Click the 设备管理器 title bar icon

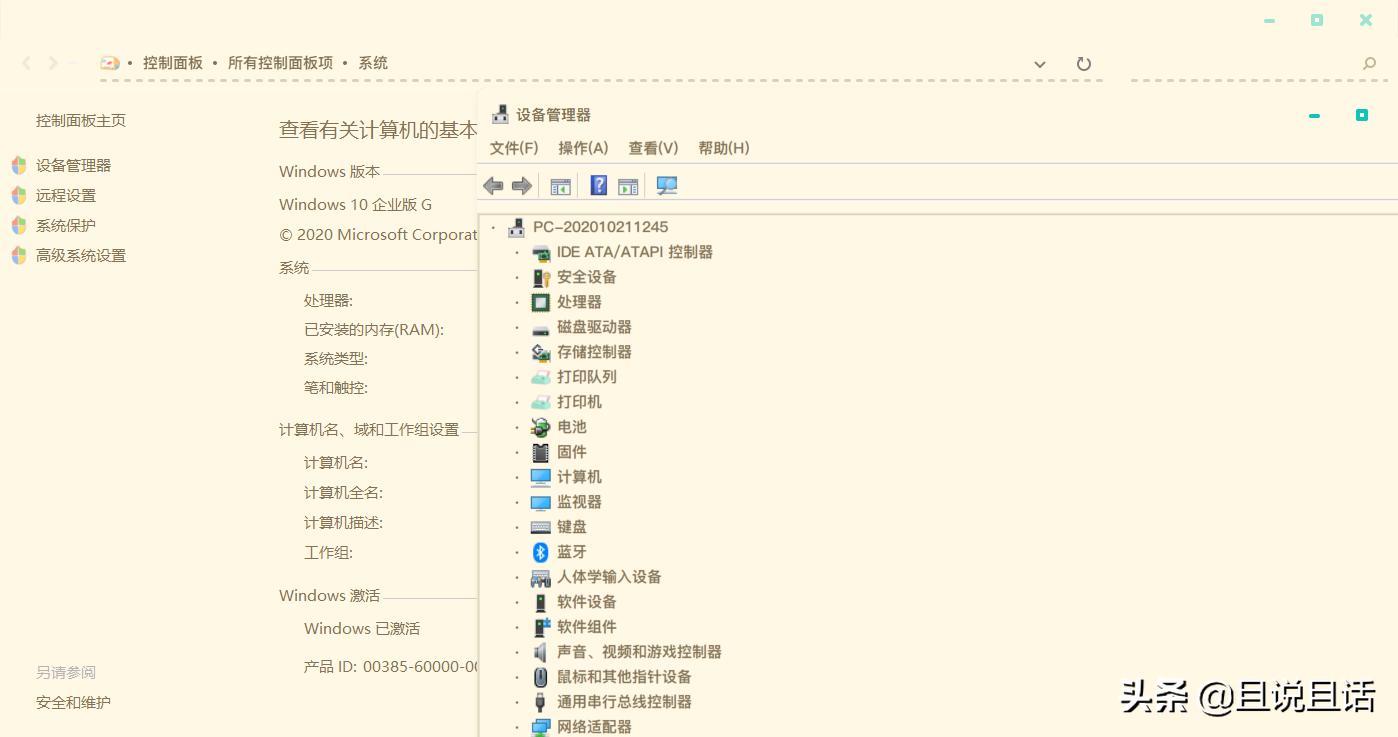point(501,115)
